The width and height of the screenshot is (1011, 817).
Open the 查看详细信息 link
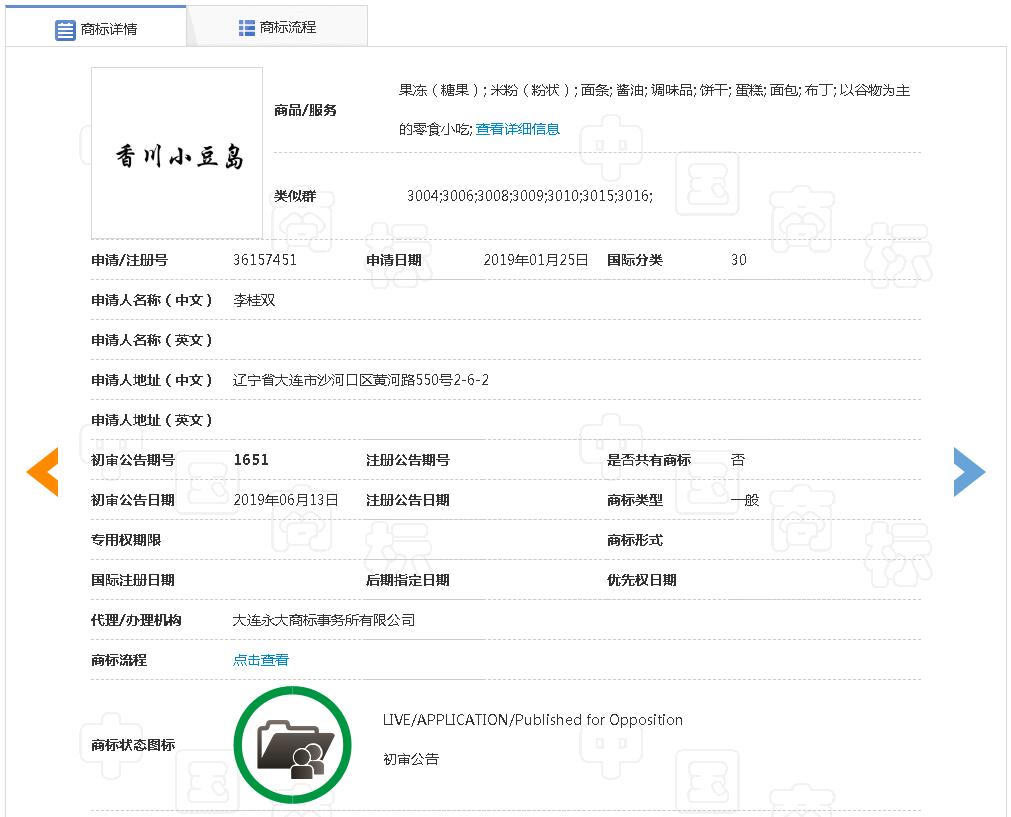click(517, 129)
